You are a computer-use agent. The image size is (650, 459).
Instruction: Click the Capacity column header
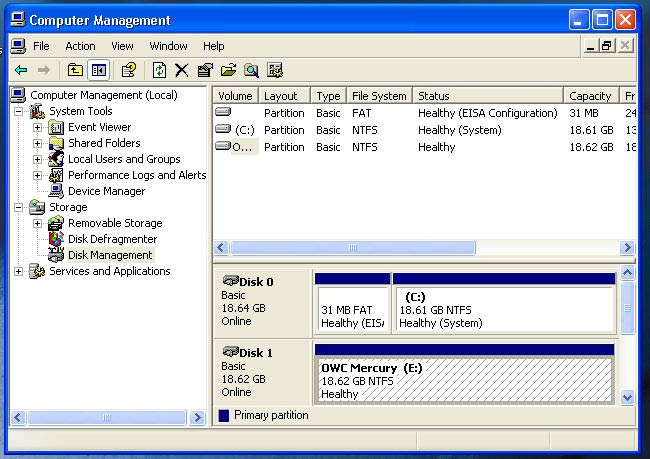tap(591, 96)
